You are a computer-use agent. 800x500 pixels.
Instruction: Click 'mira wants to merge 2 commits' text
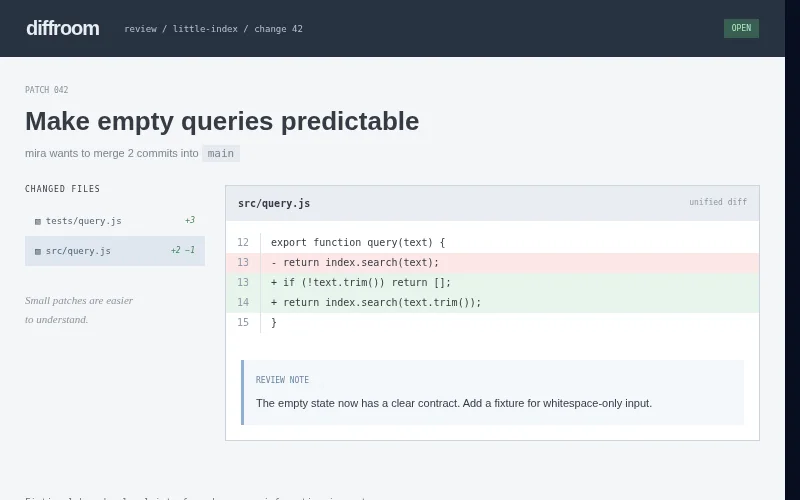tap(112, 153)
